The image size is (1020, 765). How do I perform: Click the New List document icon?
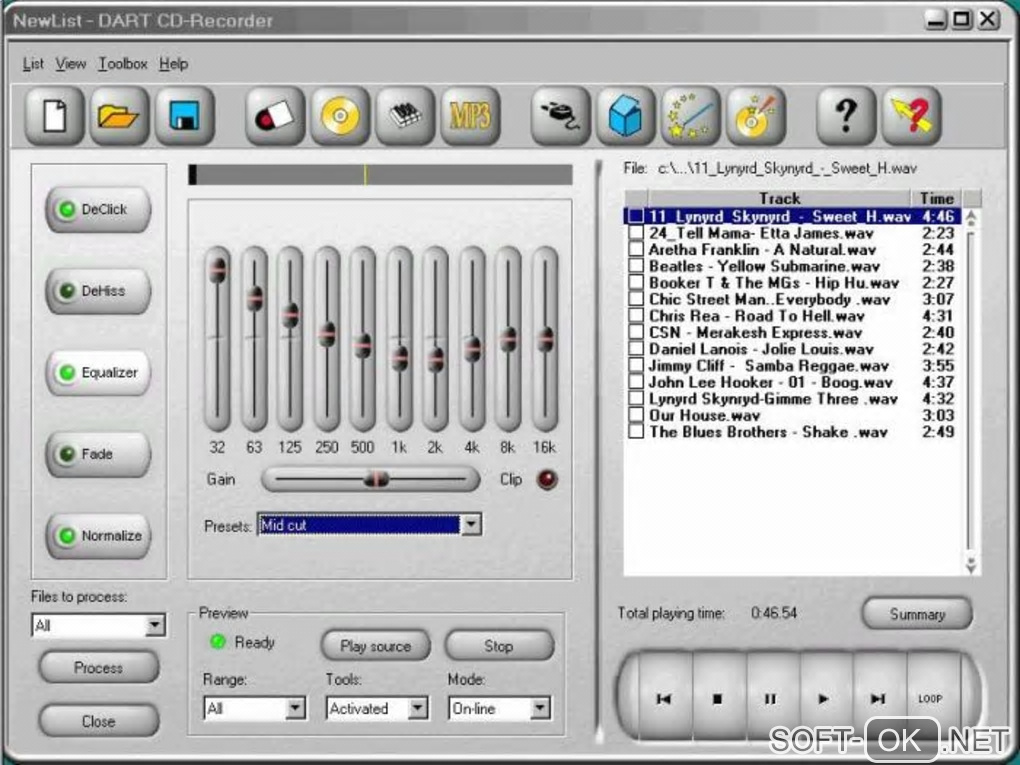tap(54, 116)
